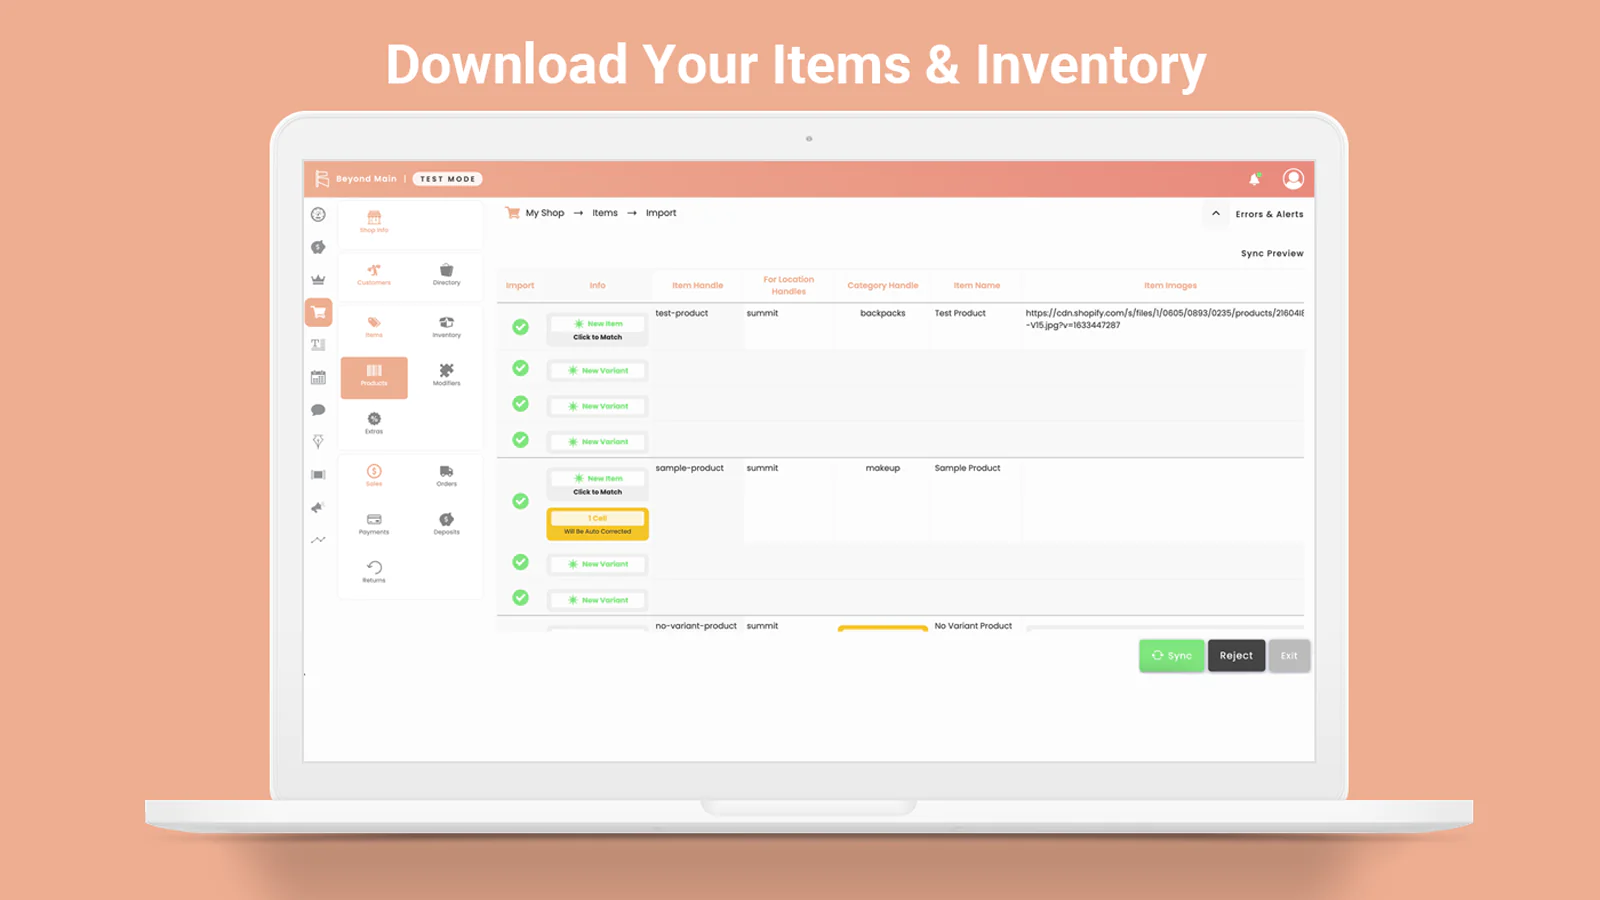Click For Location Handles column header
Viewport: 1600px width, 900px height.
pyautogui.click(x=789, y=286)
